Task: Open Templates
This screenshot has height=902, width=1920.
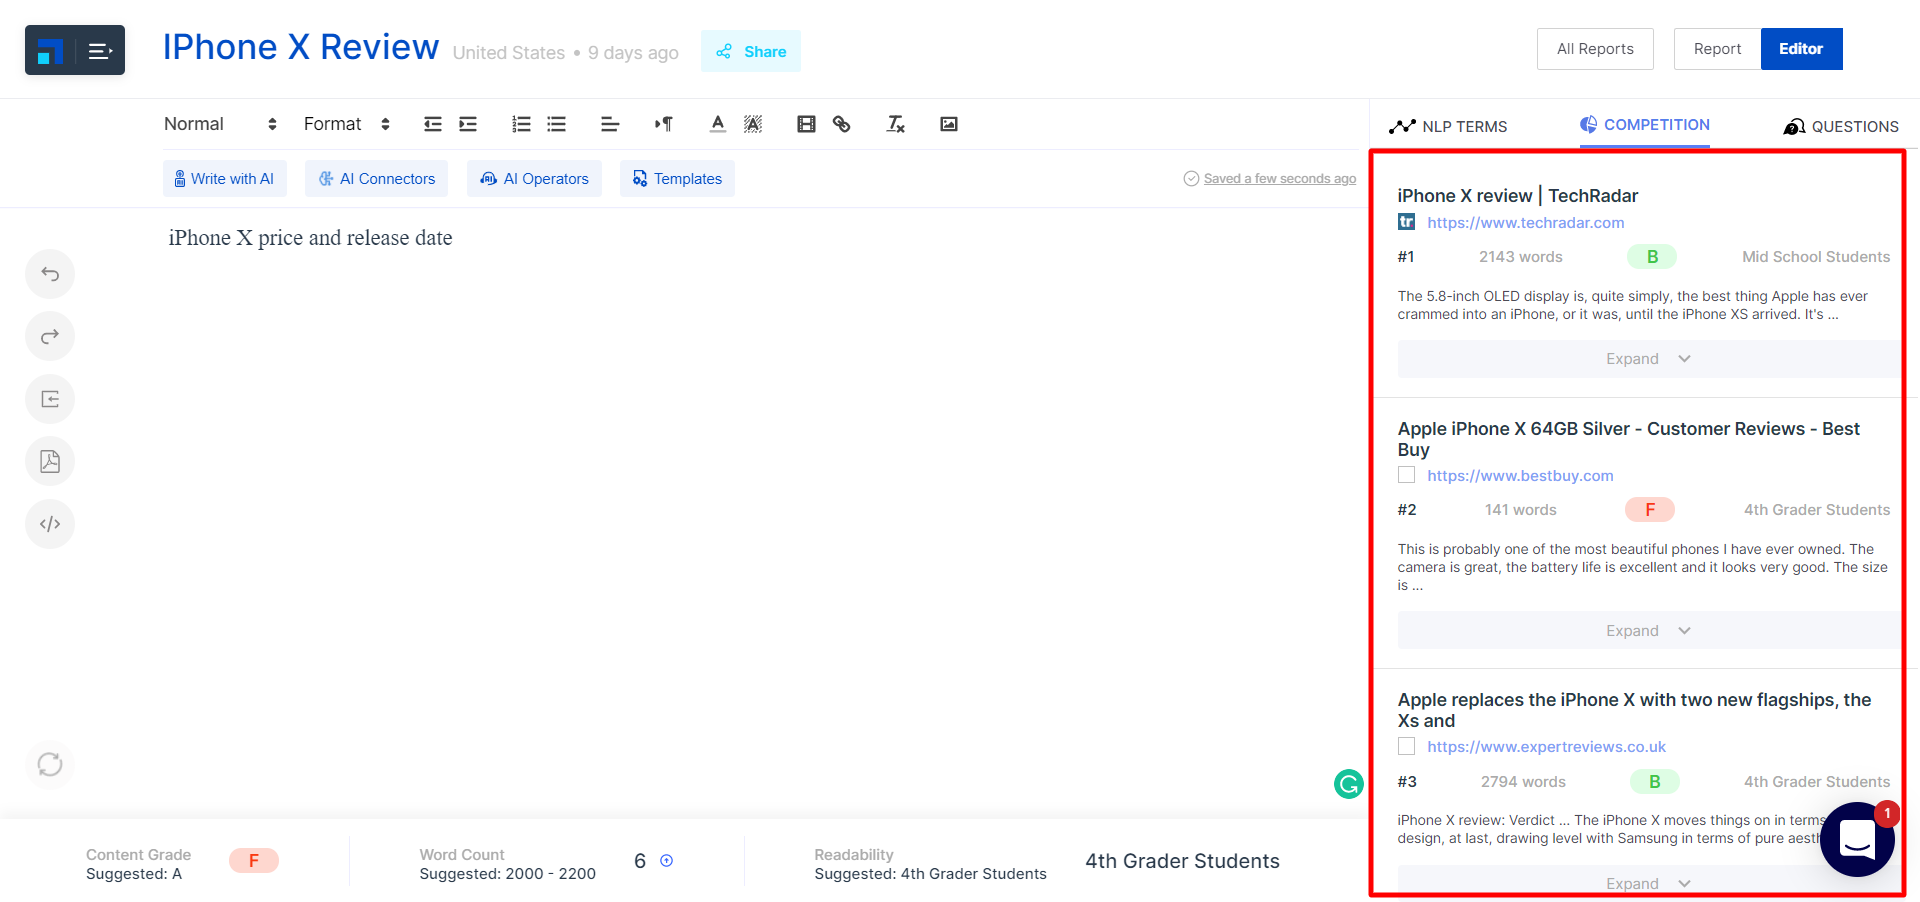Action: 677,179
